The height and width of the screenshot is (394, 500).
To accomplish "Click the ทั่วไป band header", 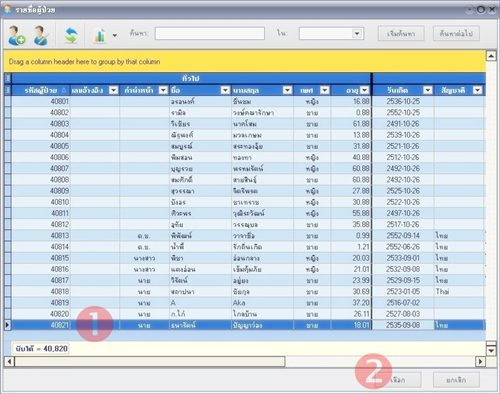I will tap(191, 78).
